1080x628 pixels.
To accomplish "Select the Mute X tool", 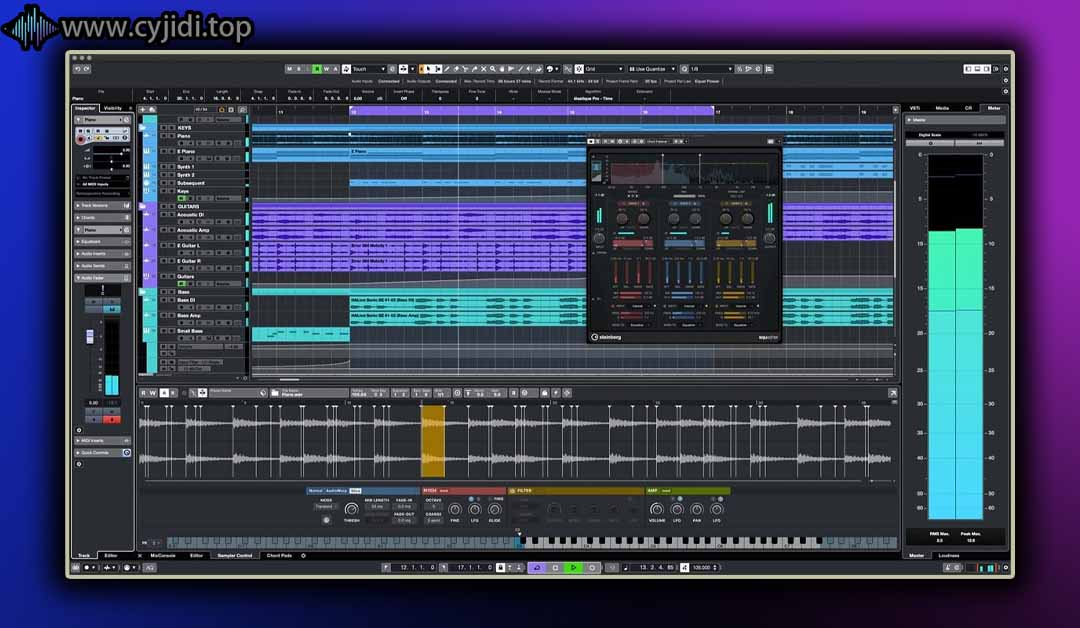I will pos(484,69).
